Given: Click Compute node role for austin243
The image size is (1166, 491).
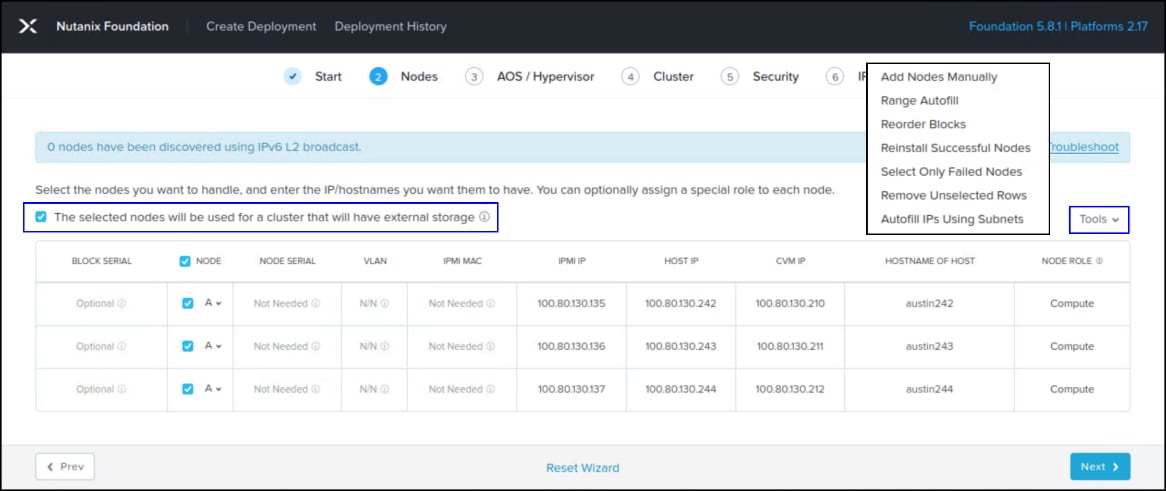Looking at the screenshot, I should click(1072, 346).
